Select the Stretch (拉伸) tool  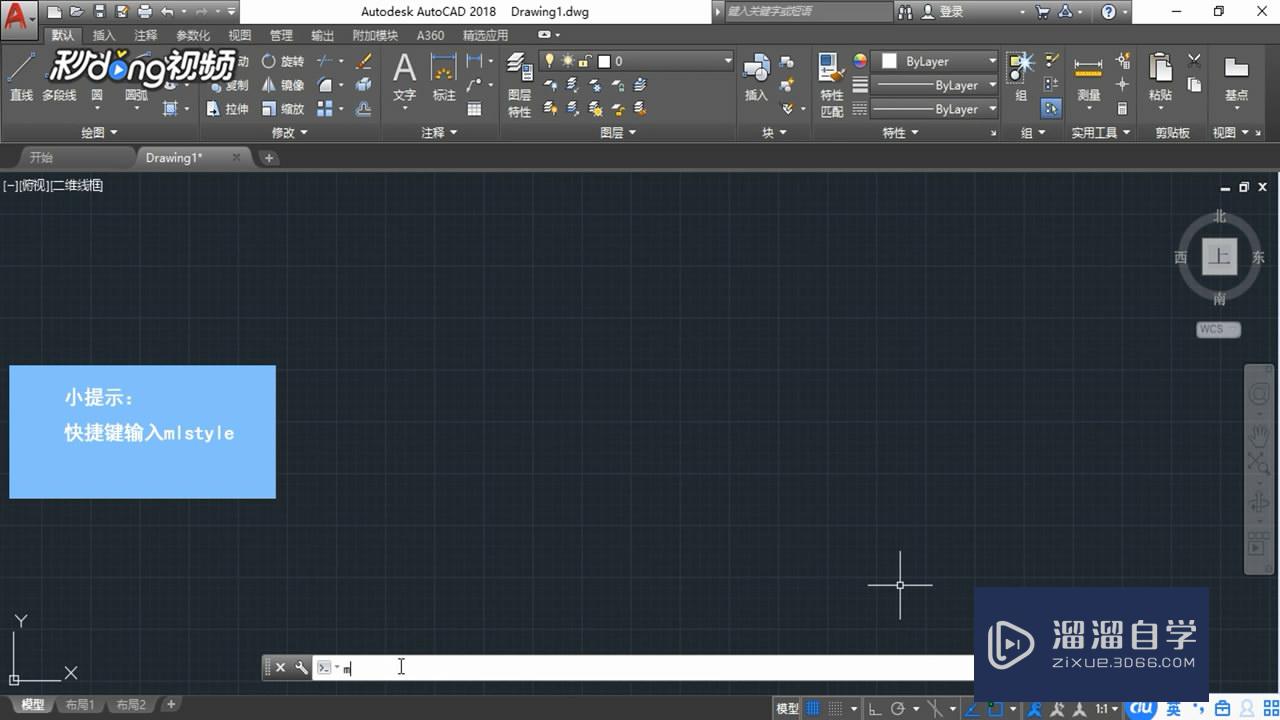click(x=229, y=109)
